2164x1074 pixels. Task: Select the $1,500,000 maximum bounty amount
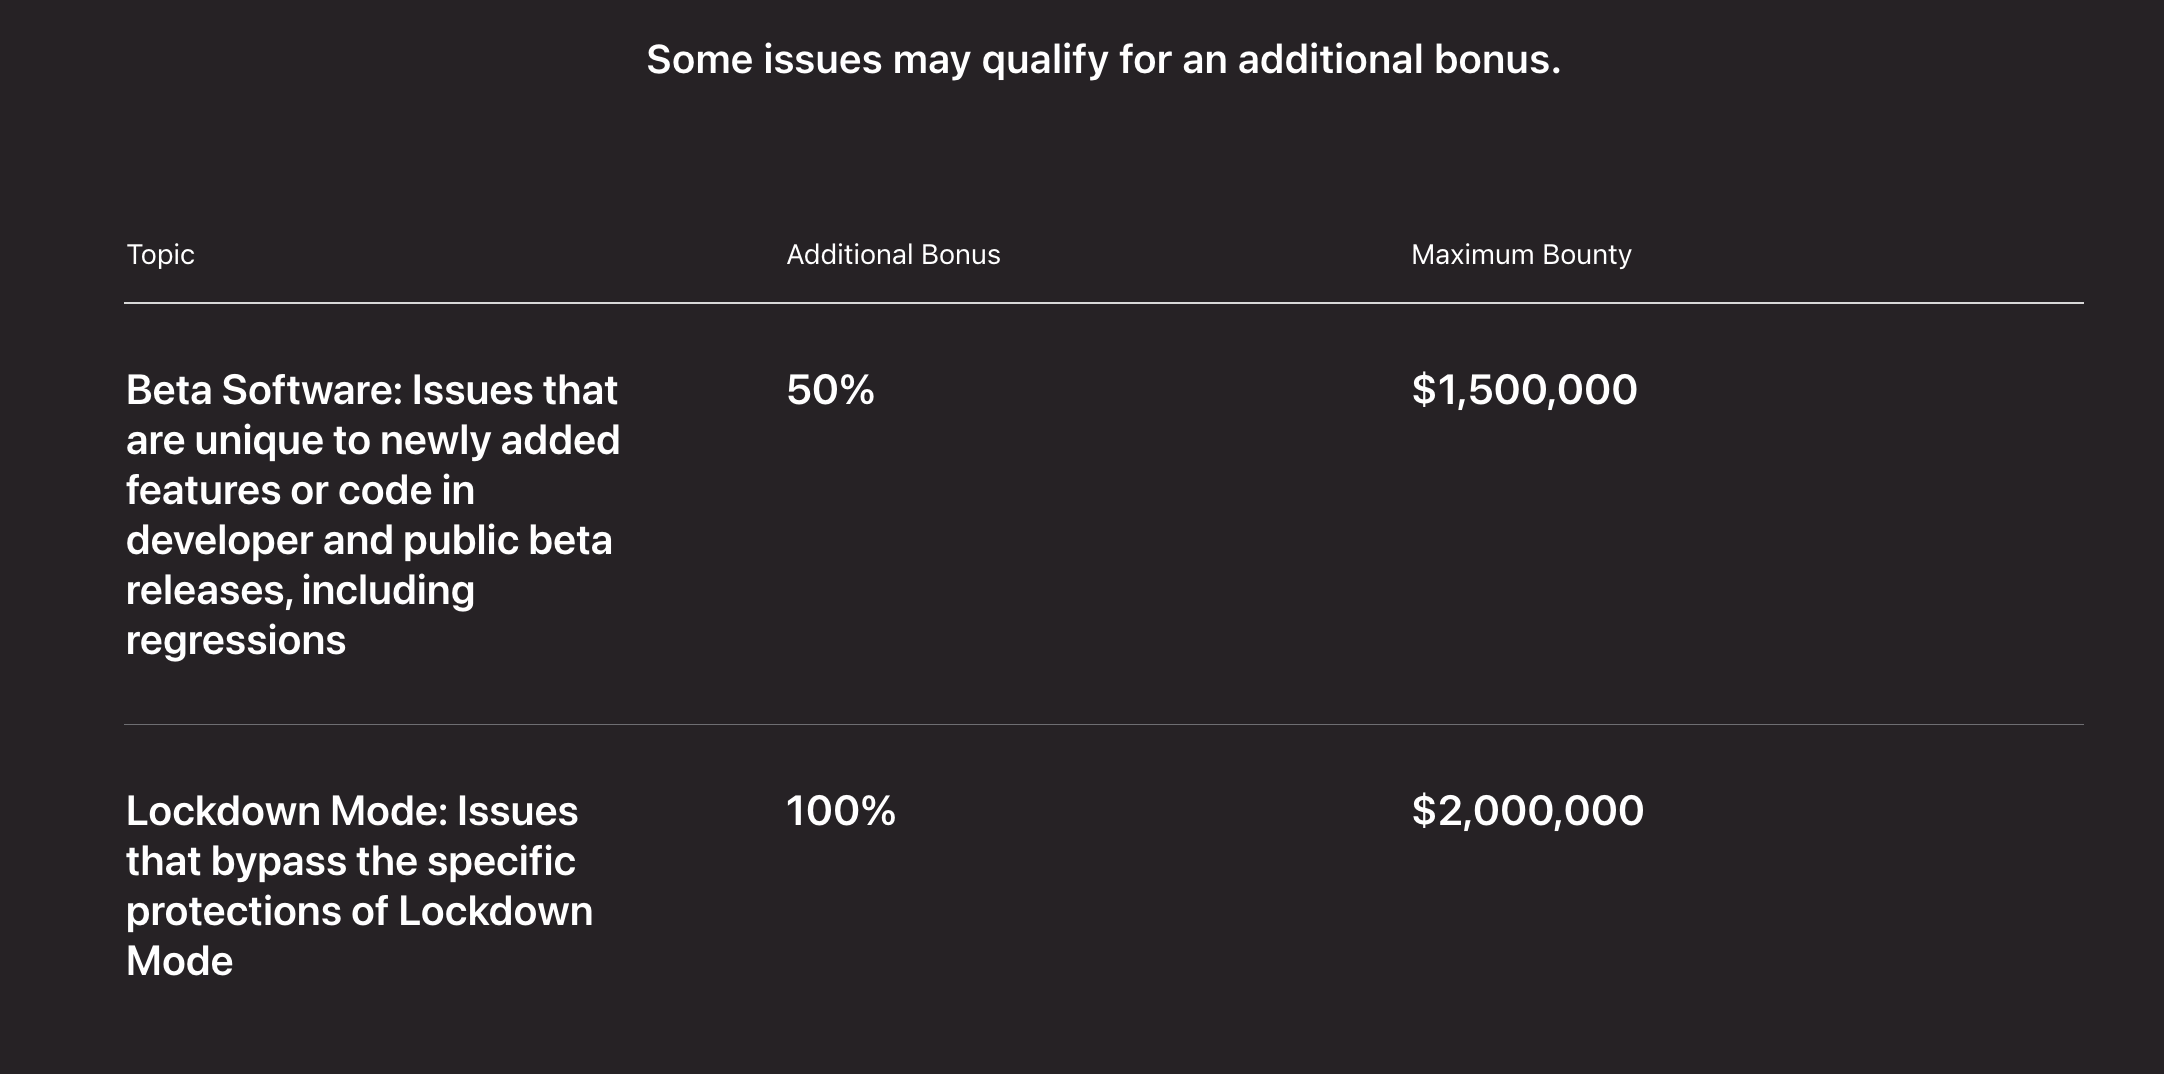pyautogui.click(x=1524, y=390)
